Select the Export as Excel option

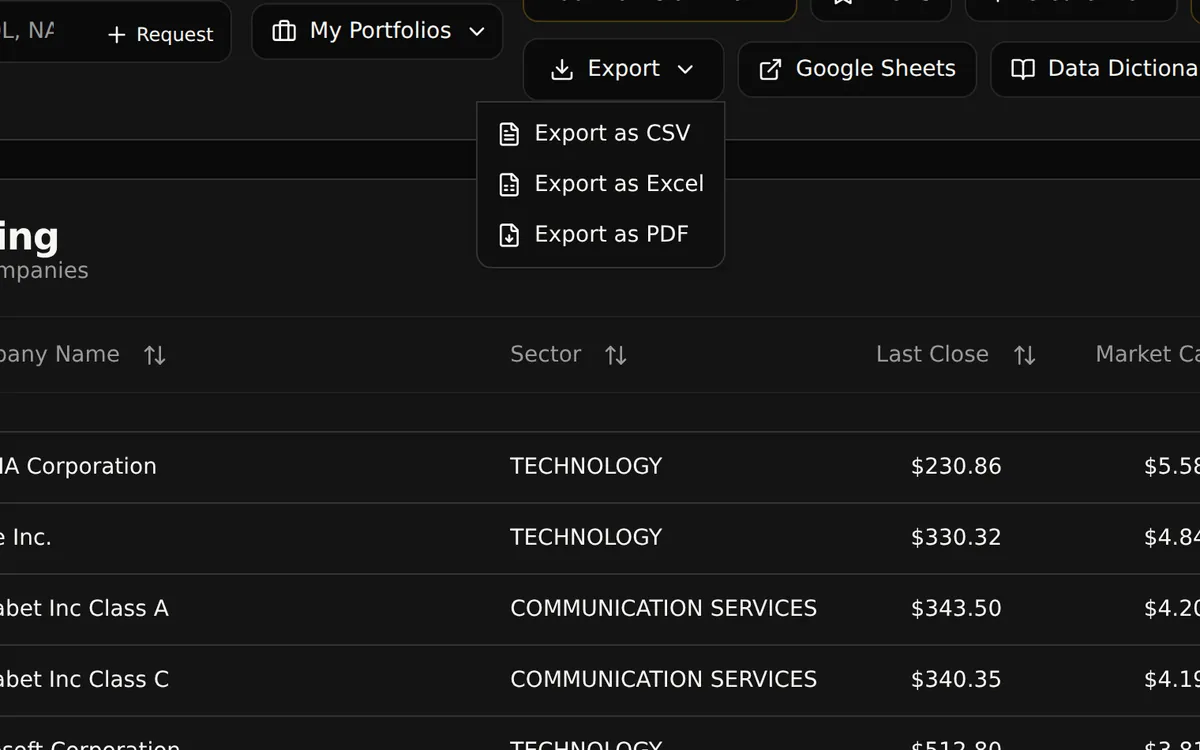pyautogui.click(x=600, y=184)
